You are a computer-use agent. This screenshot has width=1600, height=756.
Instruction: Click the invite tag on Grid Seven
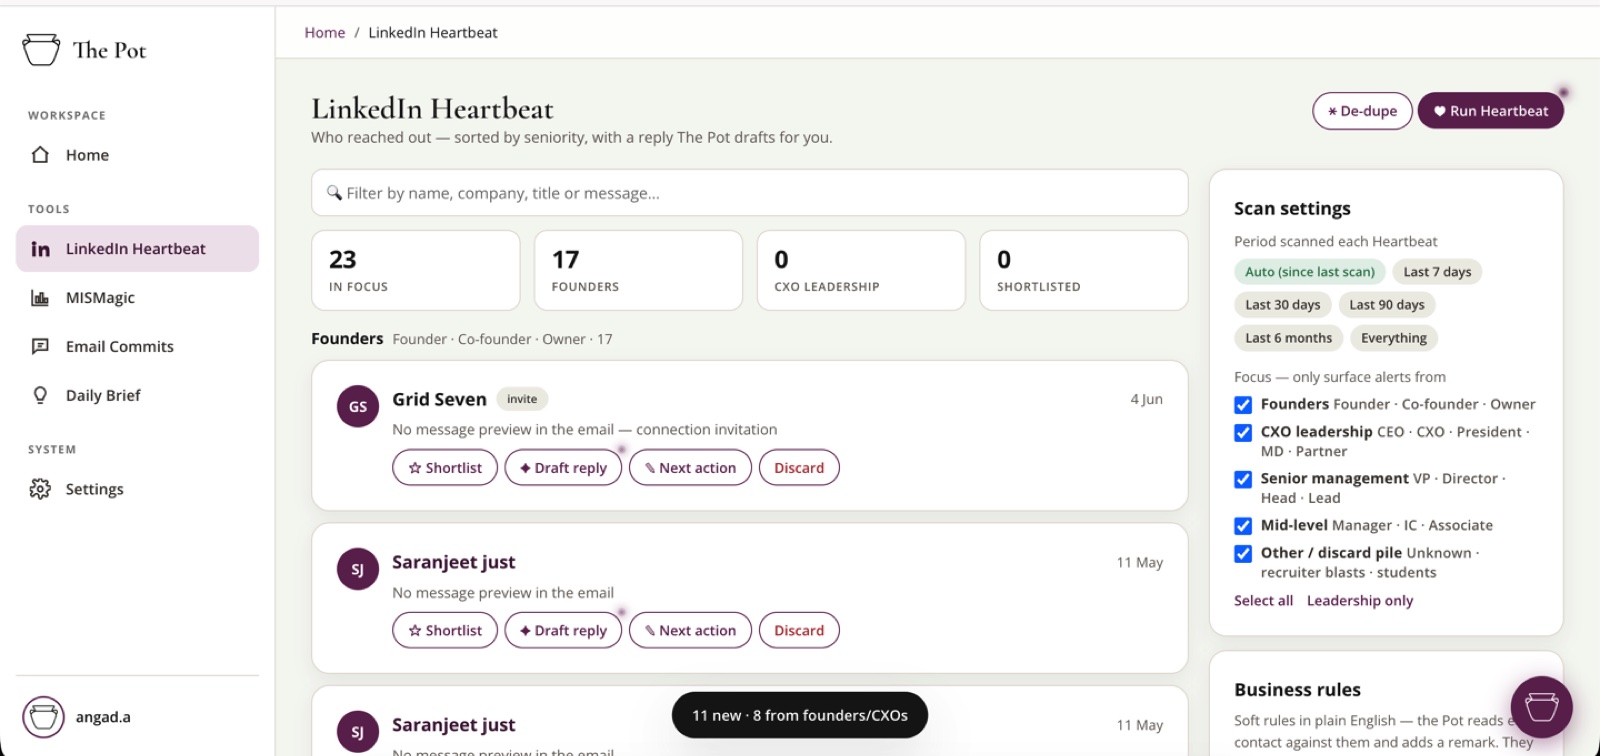coord(522,399)
